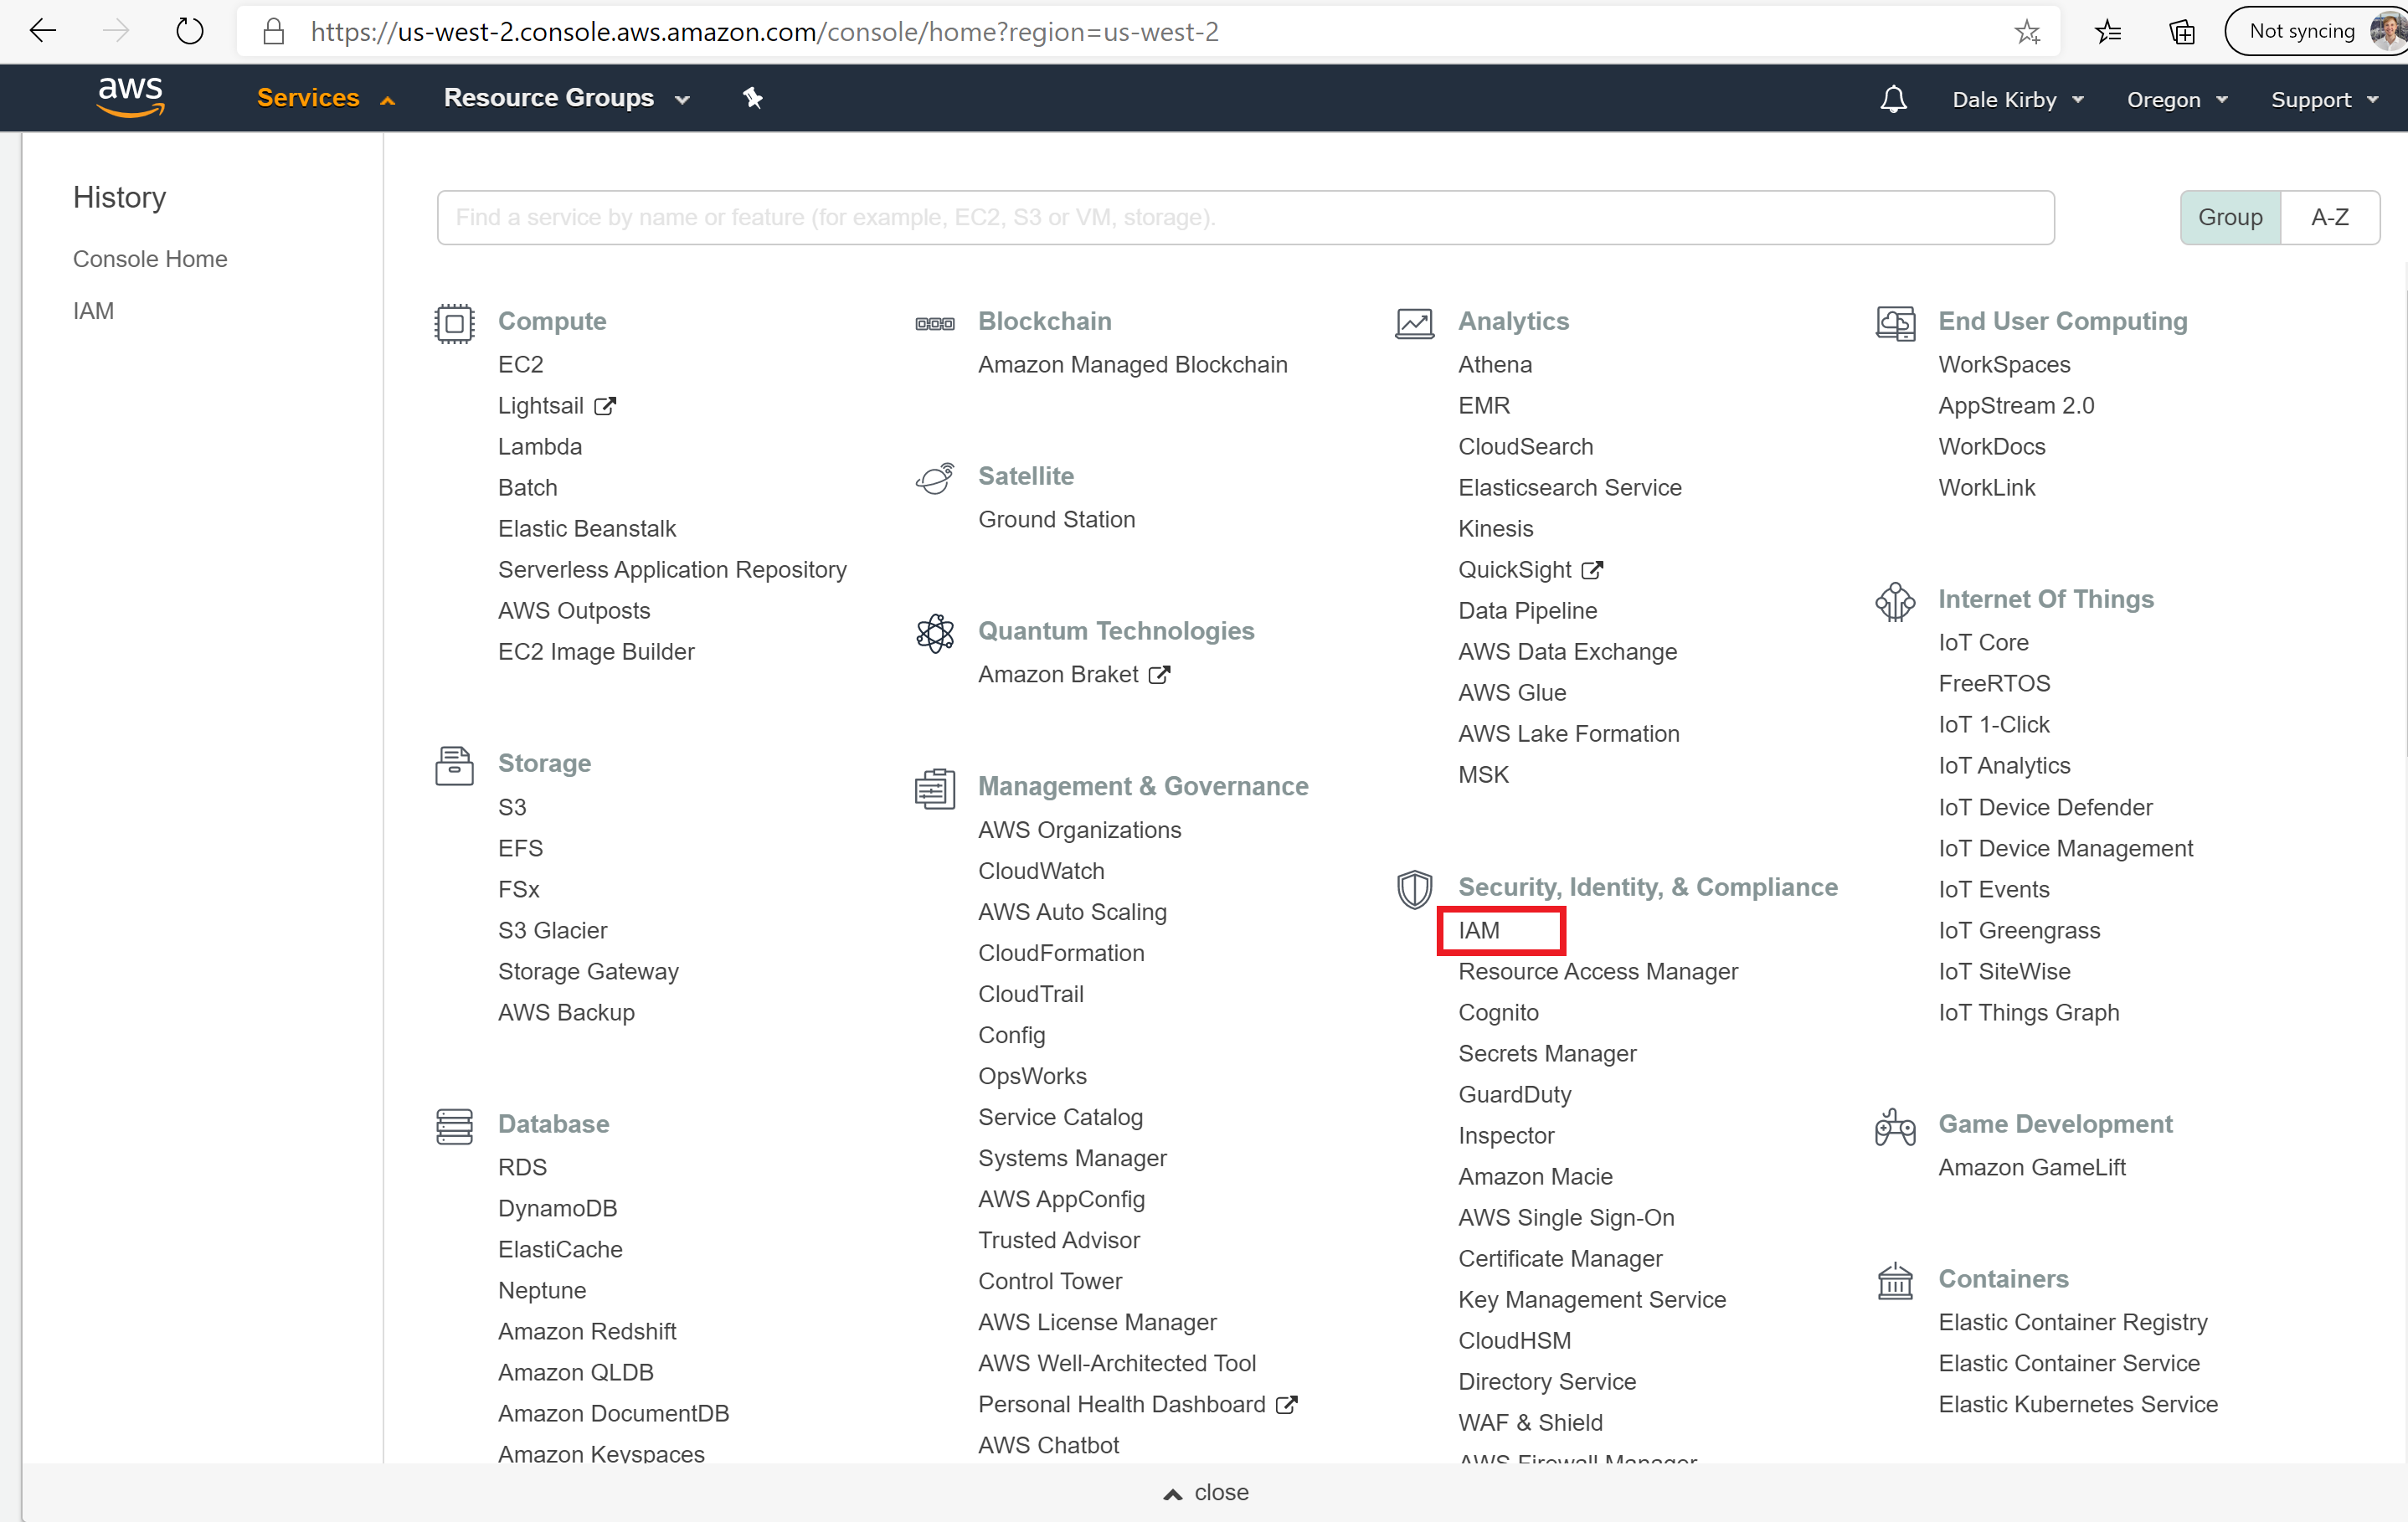2408x1522 pixels.
Task: Click Not syncing profile button
Action: click(x=2316, y=31)
